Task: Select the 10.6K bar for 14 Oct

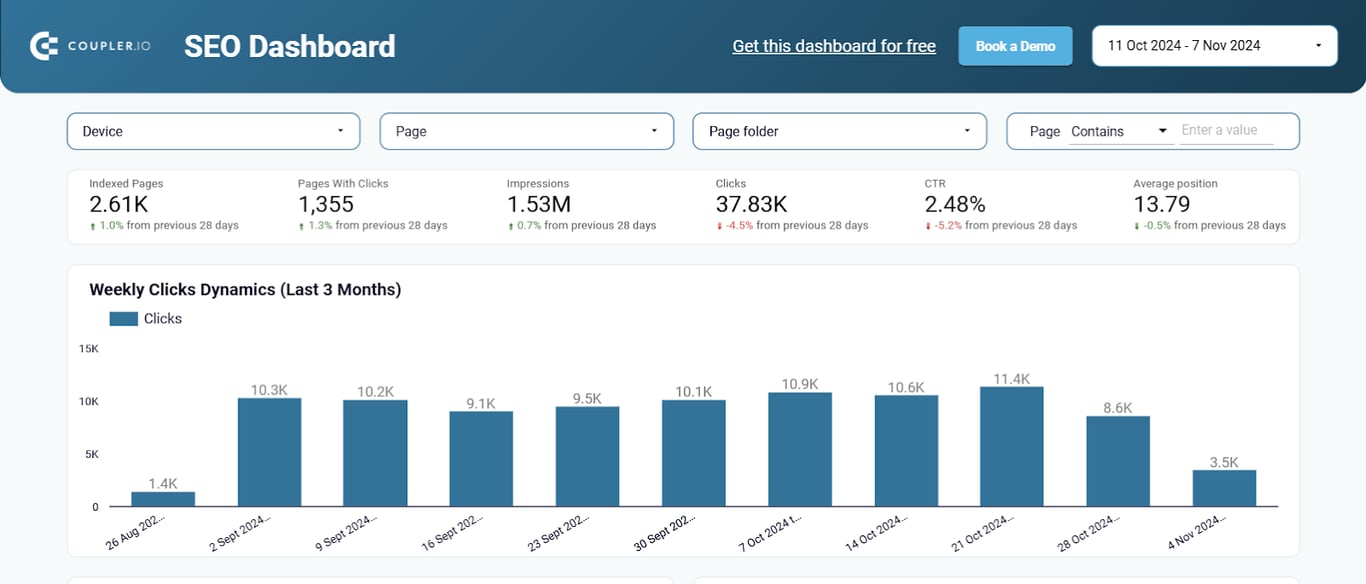Action: tap(906, 451)
